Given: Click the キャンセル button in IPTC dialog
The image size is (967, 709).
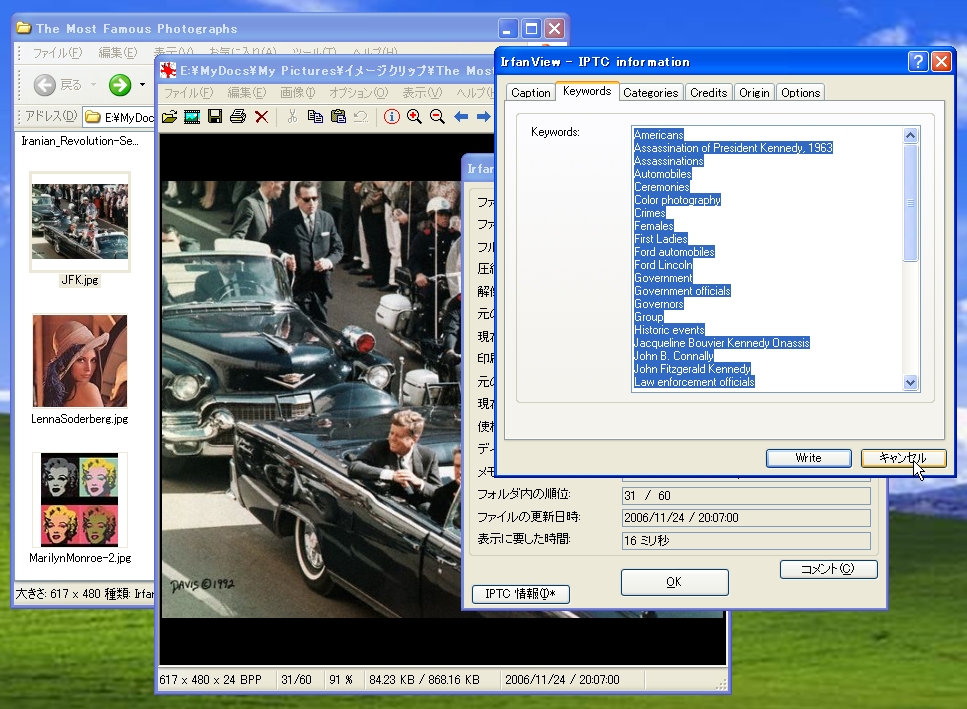Looking at the screenshot, I should 903,458.
